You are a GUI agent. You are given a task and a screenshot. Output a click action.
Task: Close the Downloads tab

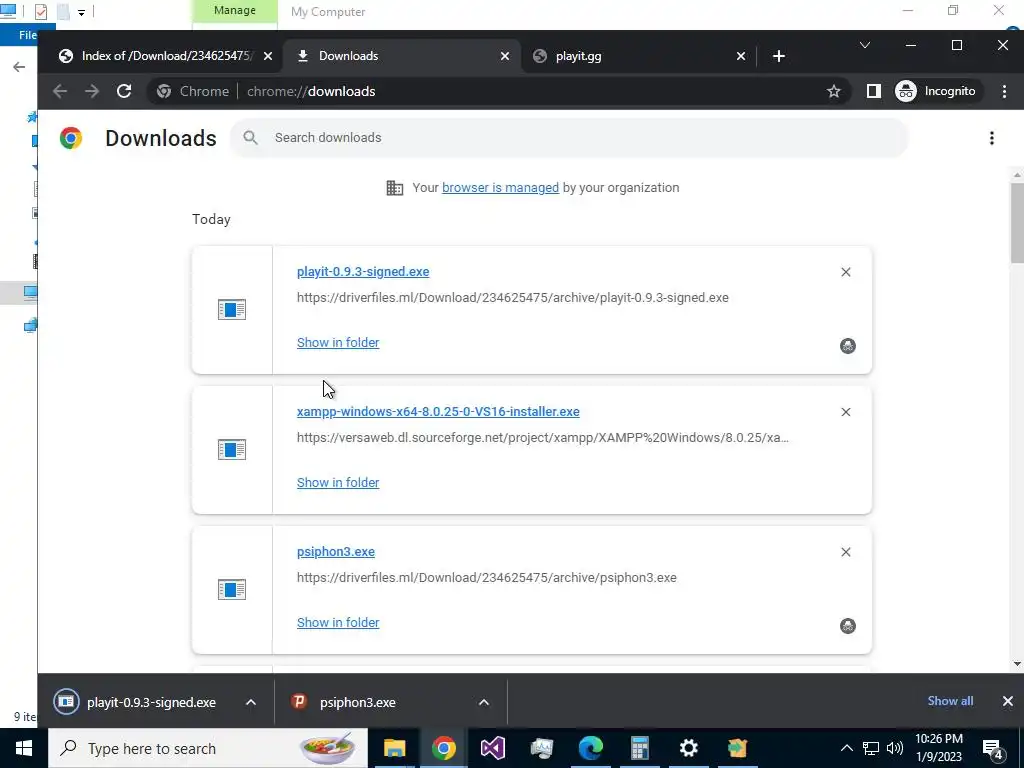point(505,56)
